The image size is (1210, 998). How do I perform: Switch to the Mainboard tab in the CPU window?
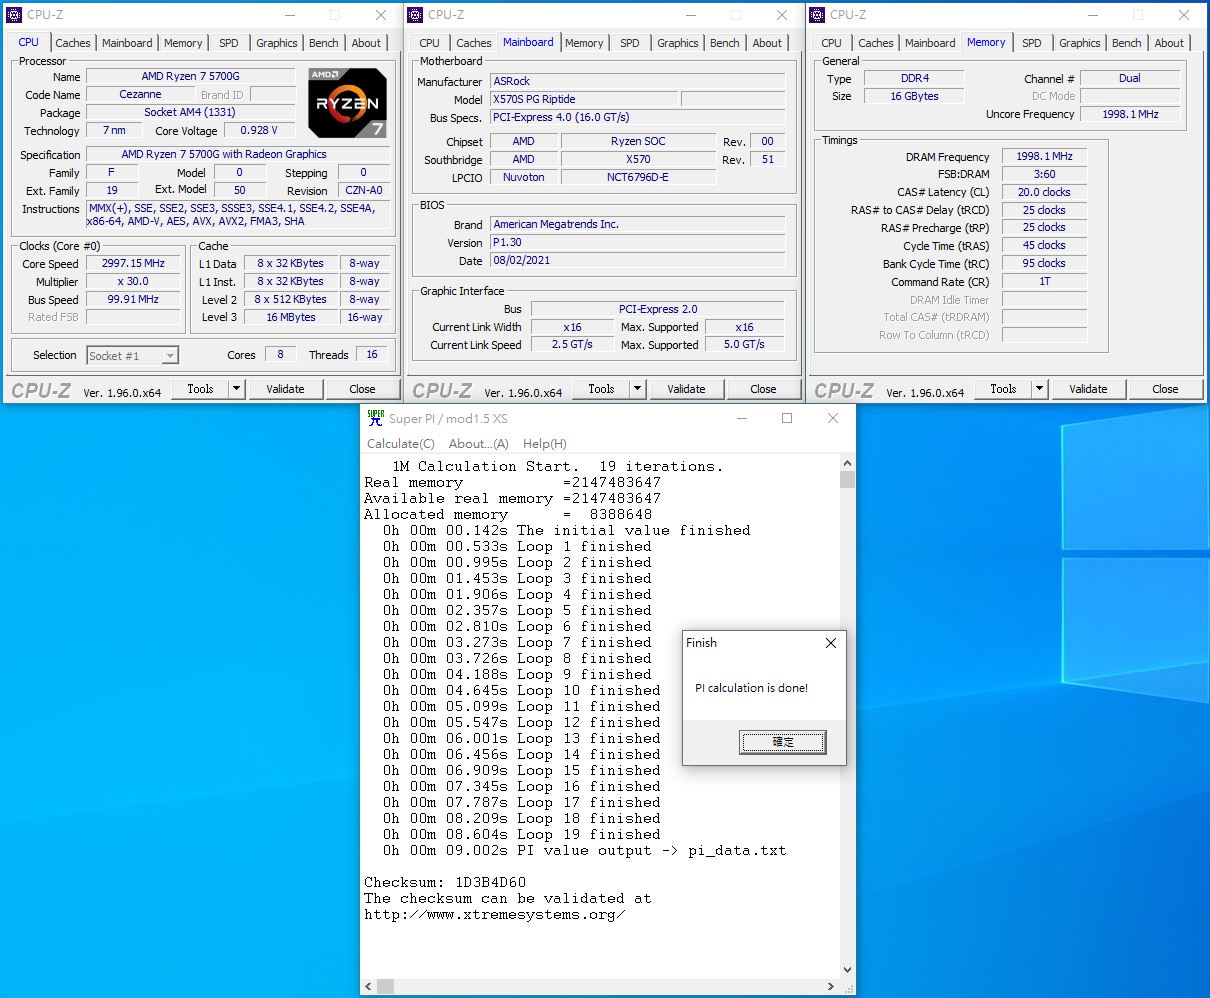coord(127,43)
